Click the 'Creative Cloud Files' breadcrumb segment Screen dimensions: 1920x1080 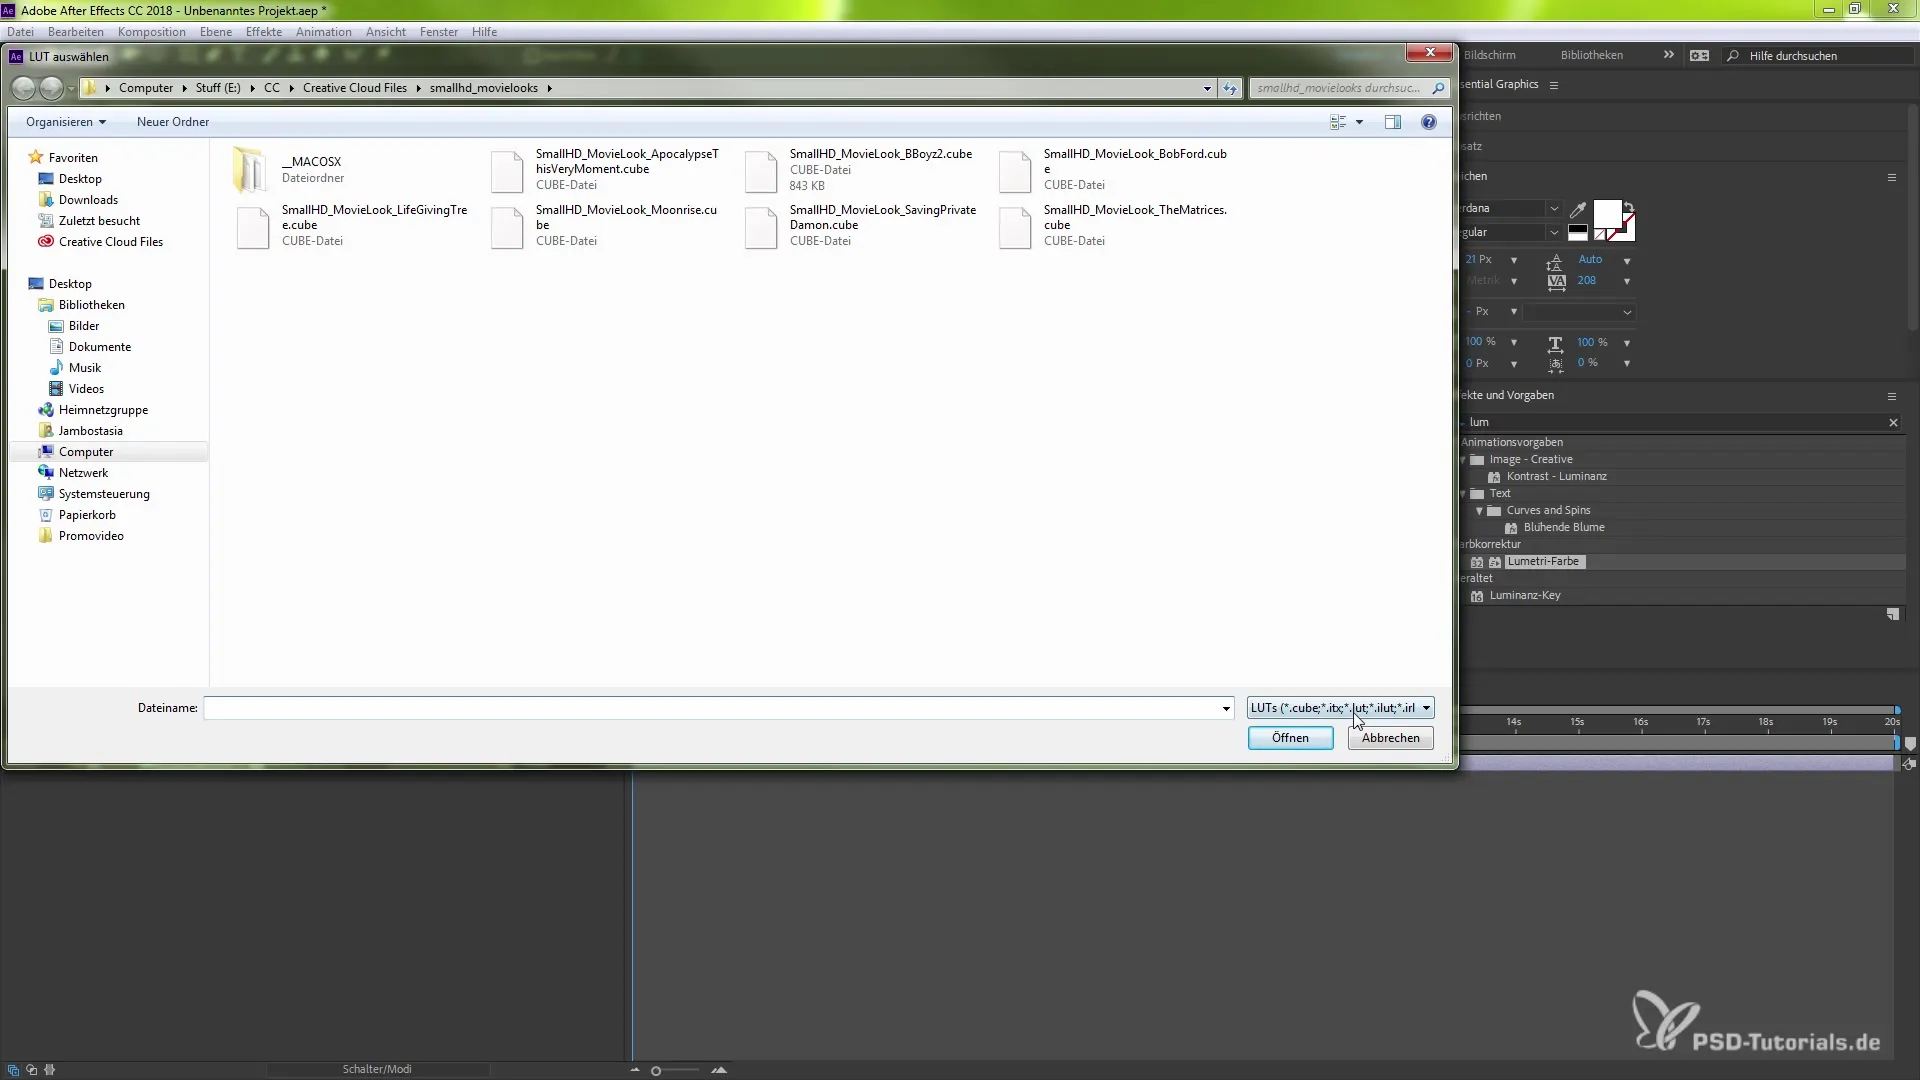coord(355,88)
